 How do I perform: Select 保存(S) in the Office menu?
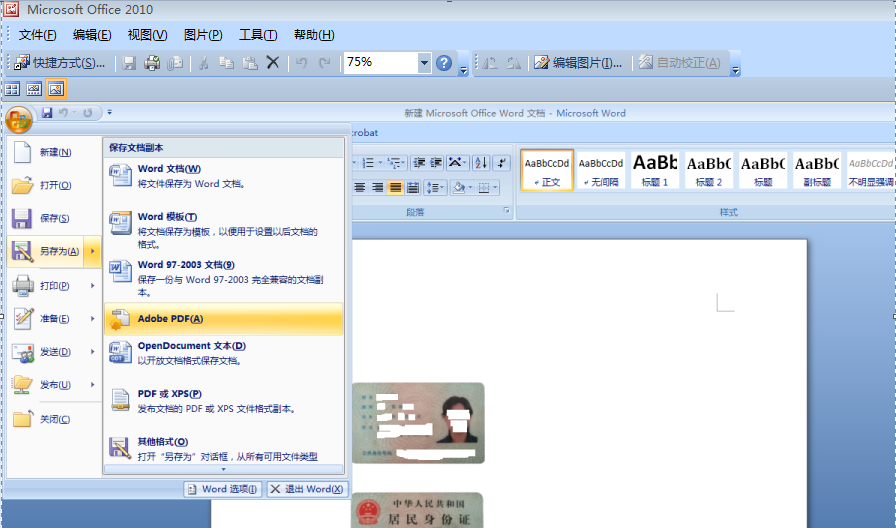[x=54, y=218]
